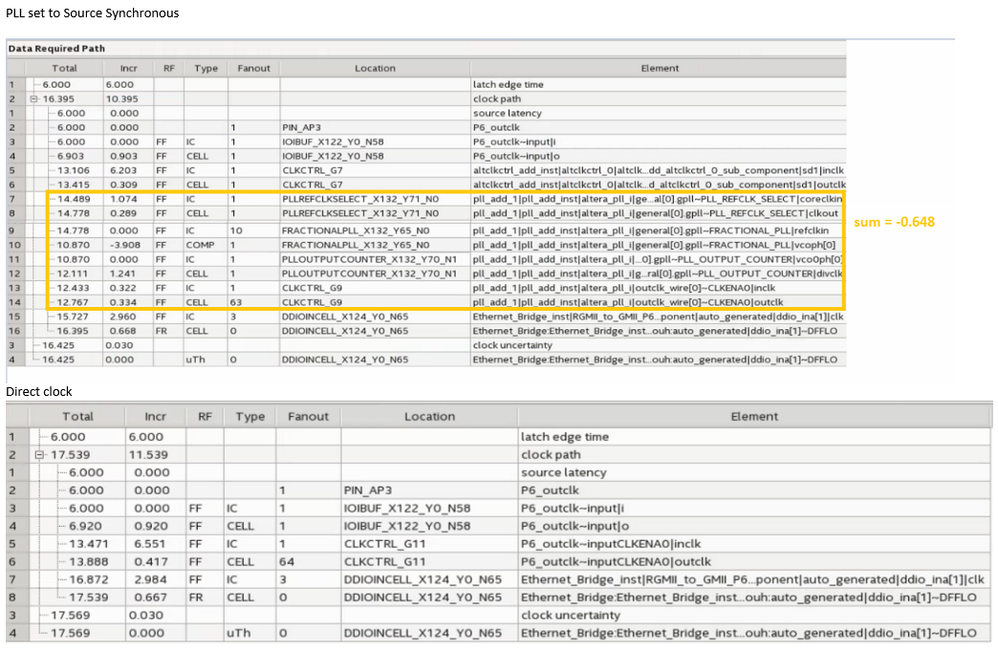Collapse the 16.395 clock path tree node

pos(32,99)
